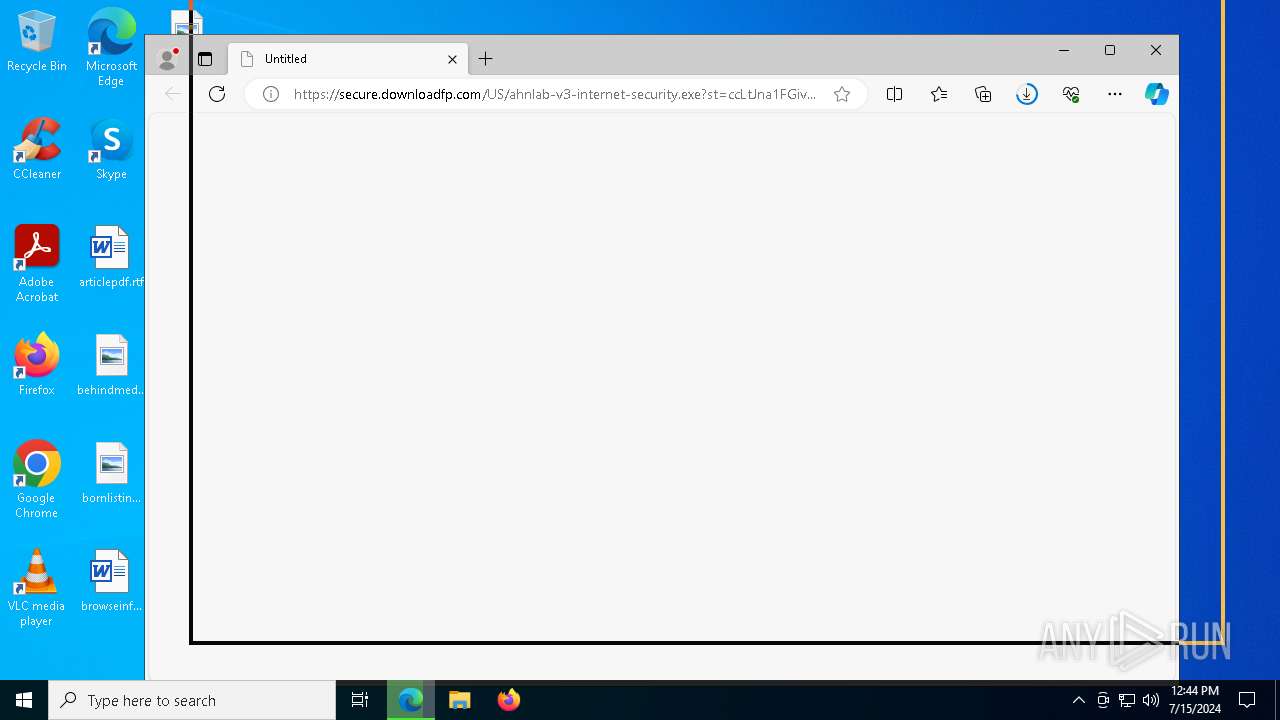
Task: Minimize the Edge window
Action: (x=1064, y=50)
